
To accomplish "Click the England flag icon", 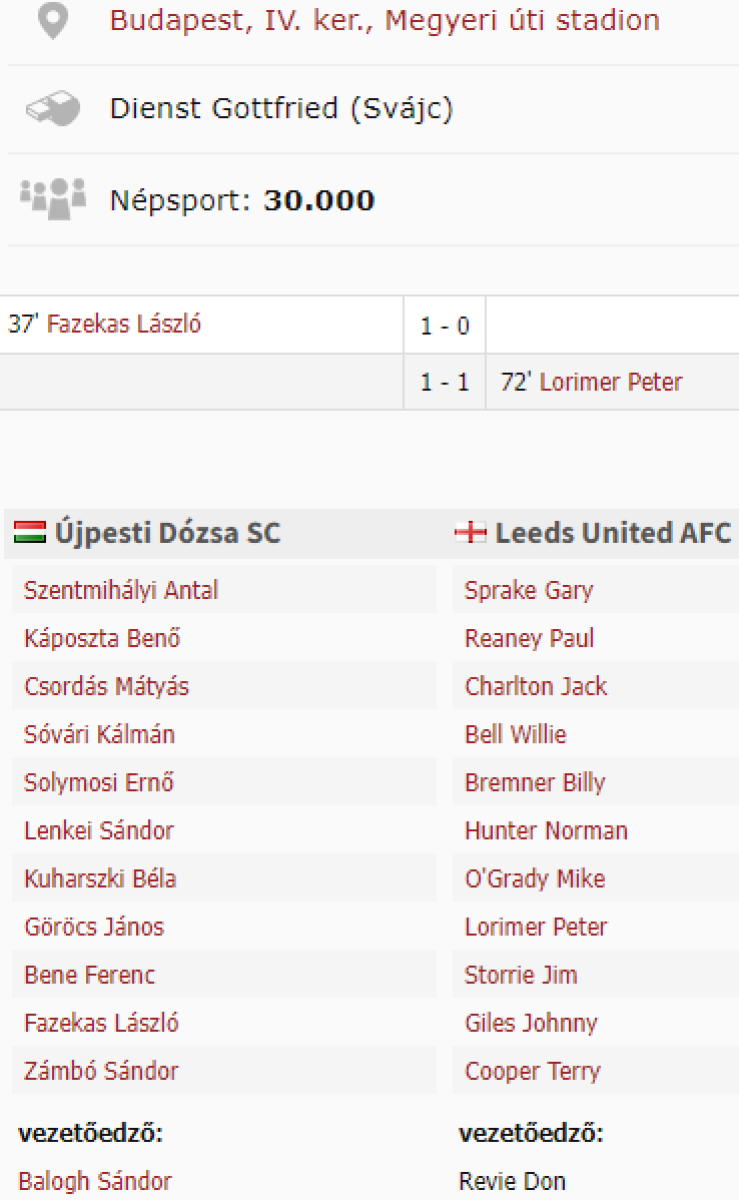I will pyautogui.click(x=470, y=533).
